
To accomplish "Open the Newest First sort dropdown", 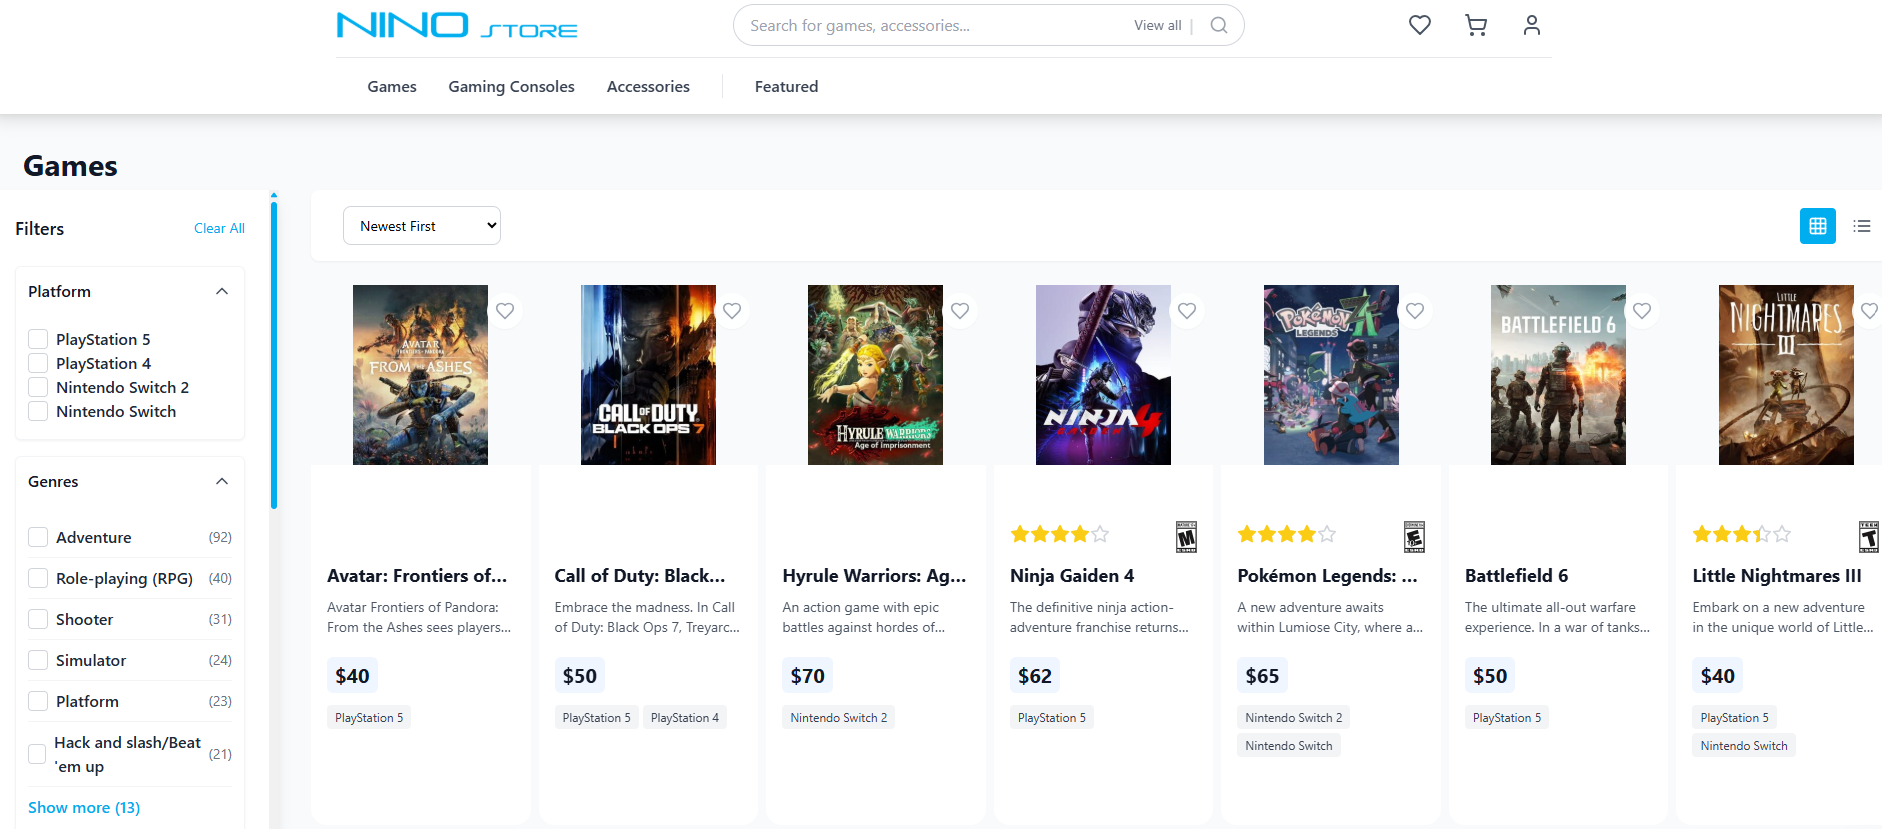I will click(421, 226).
